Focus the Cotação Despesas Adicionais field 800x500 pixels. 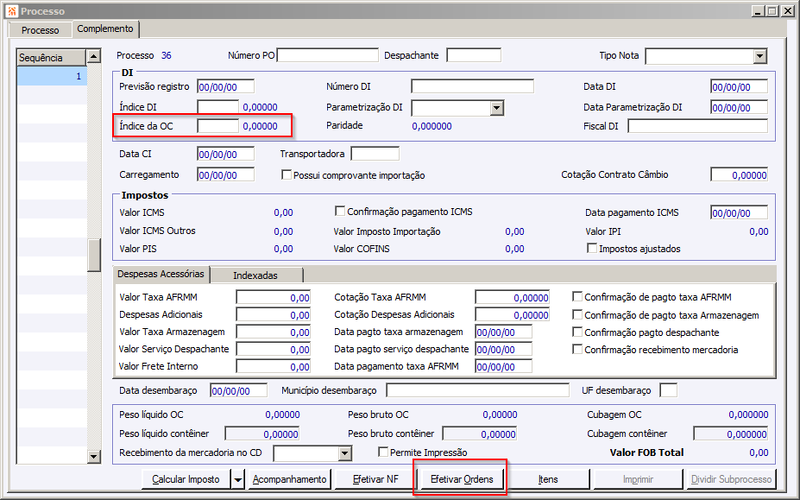[x=512, y=315]
